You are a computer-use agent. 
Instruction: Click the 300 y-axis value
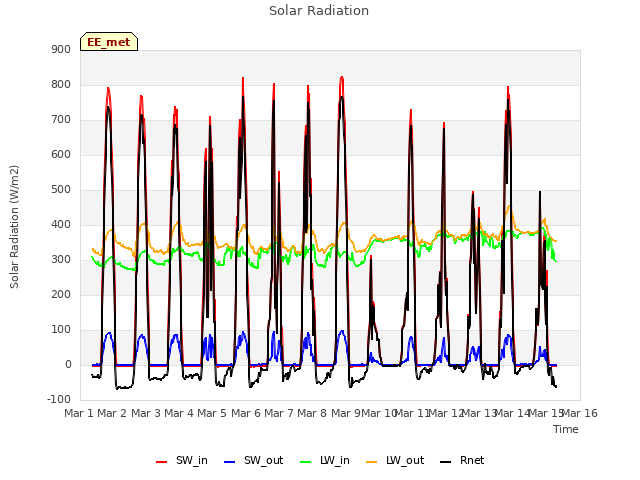[x=61, y=260]
